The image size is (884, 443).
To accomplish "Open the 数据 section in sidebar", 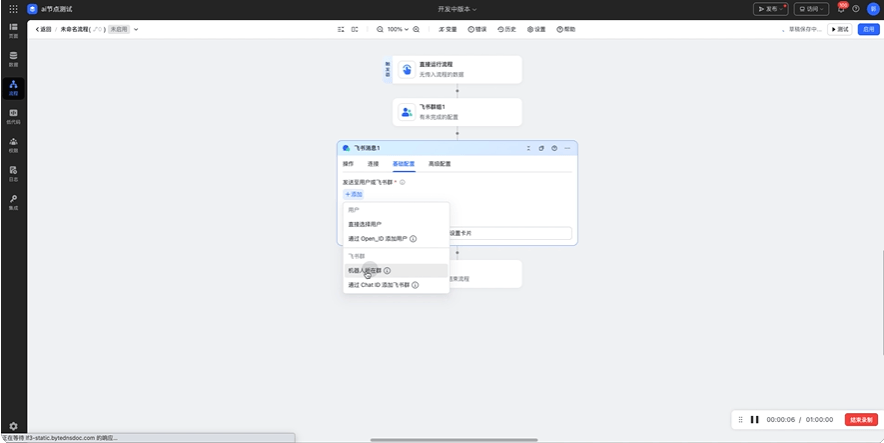I will tap(13, 59).
